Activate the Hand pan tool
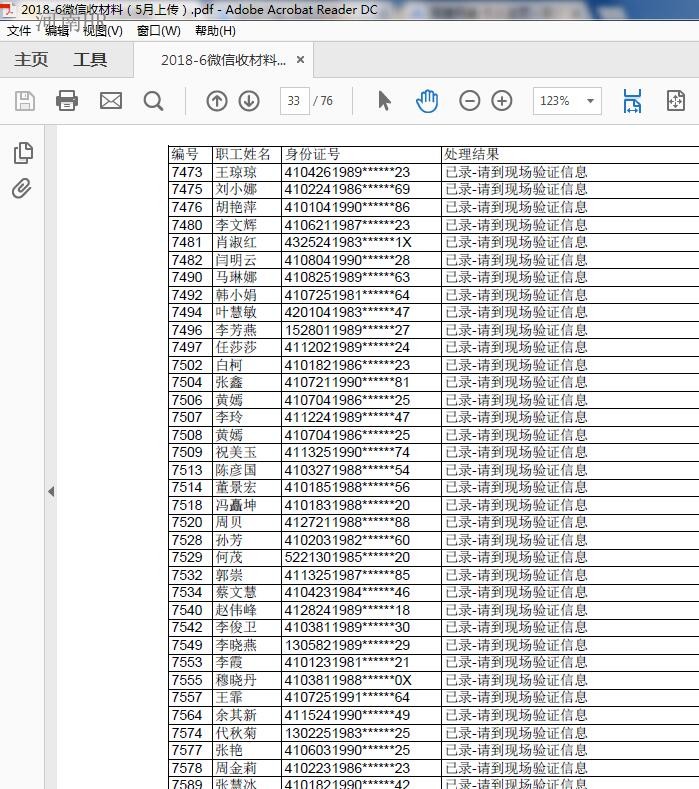The height and width of the screenshot is (789, 699). coord(427,101)
